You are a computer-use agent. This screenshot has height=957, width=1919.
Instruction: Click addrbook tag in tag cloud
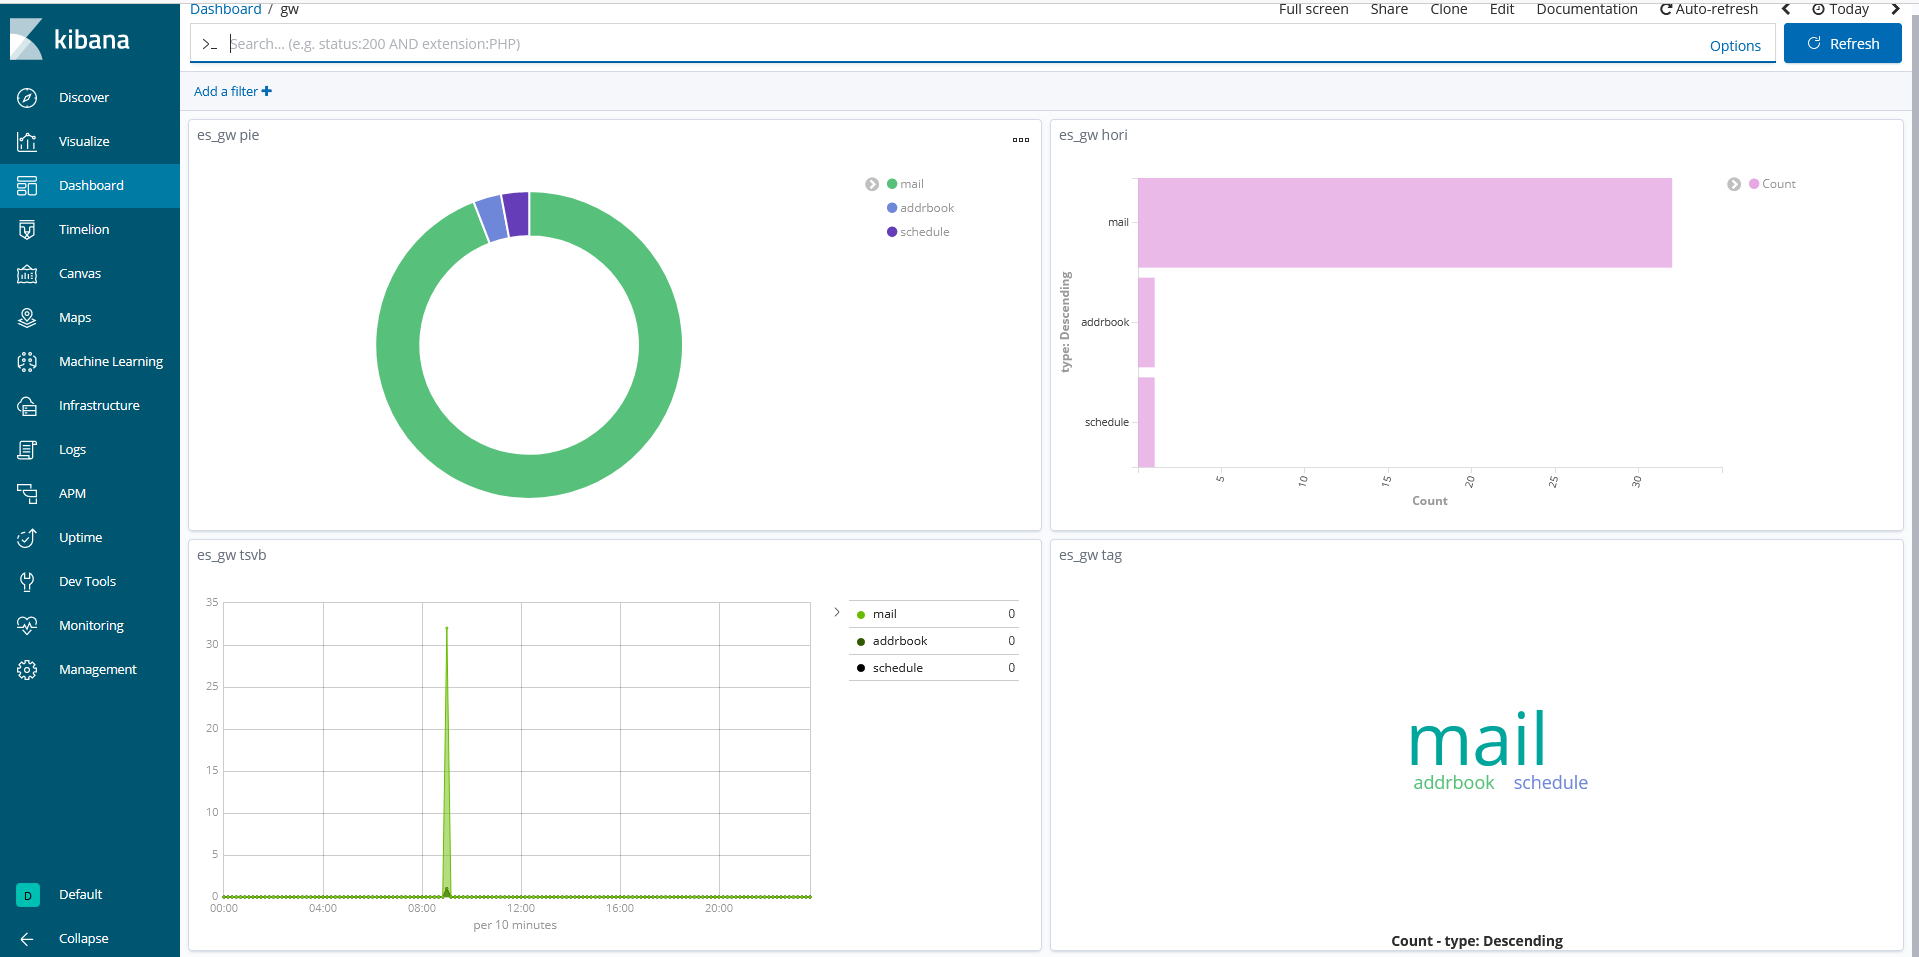(1453, 783)
